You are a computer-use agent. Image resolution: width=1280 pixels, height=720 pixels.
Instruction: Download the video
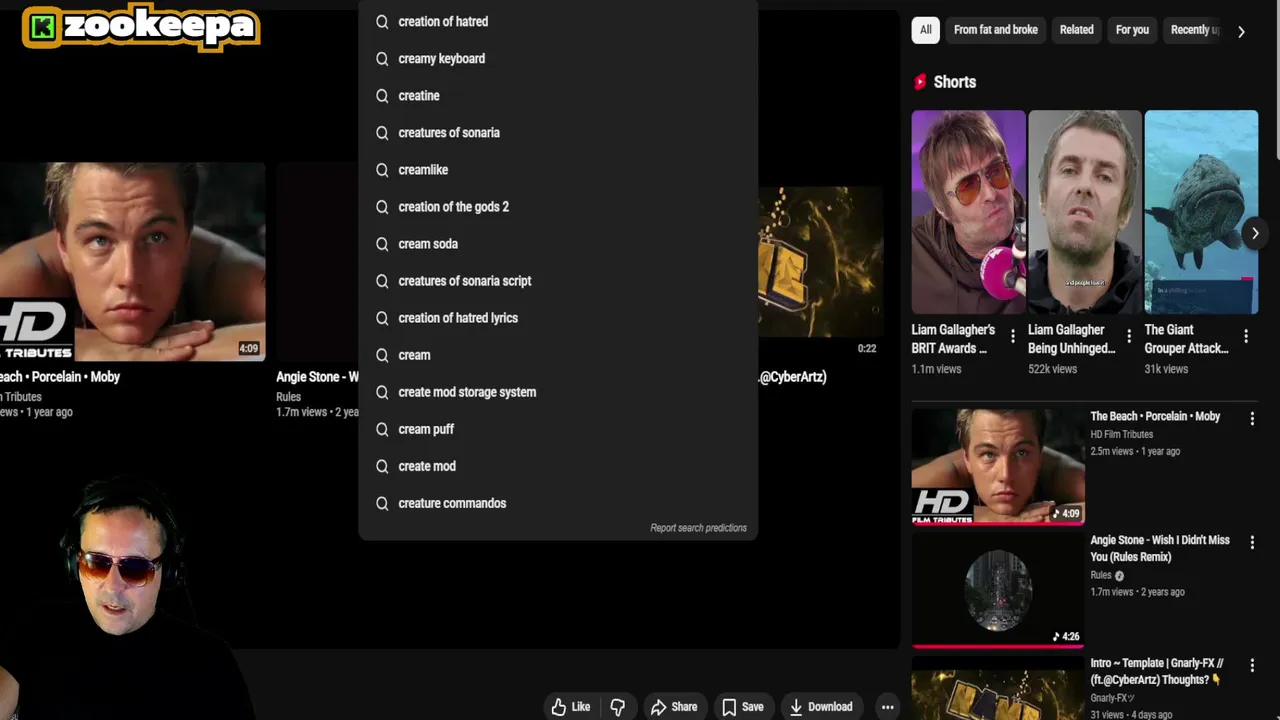[820, 707]
